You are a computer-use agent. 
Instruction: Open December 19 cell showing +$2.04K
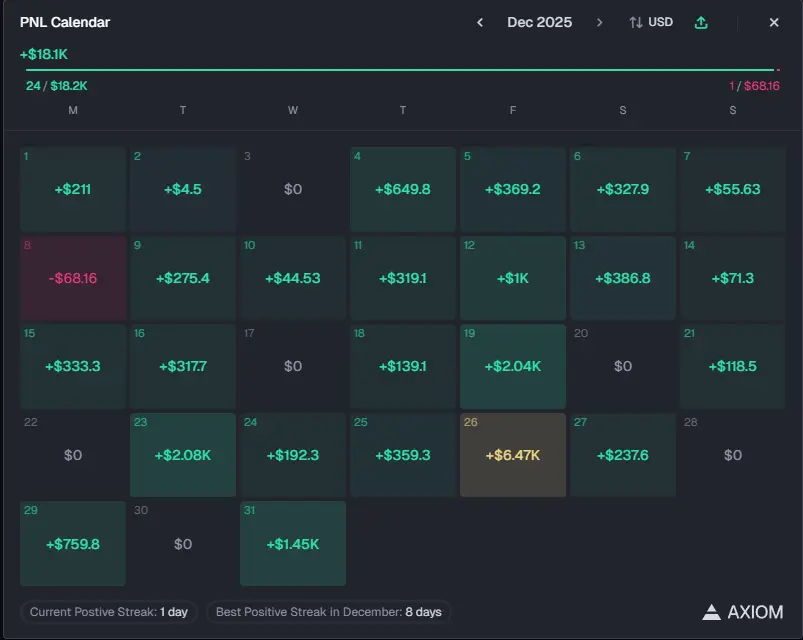click(513, 366)
